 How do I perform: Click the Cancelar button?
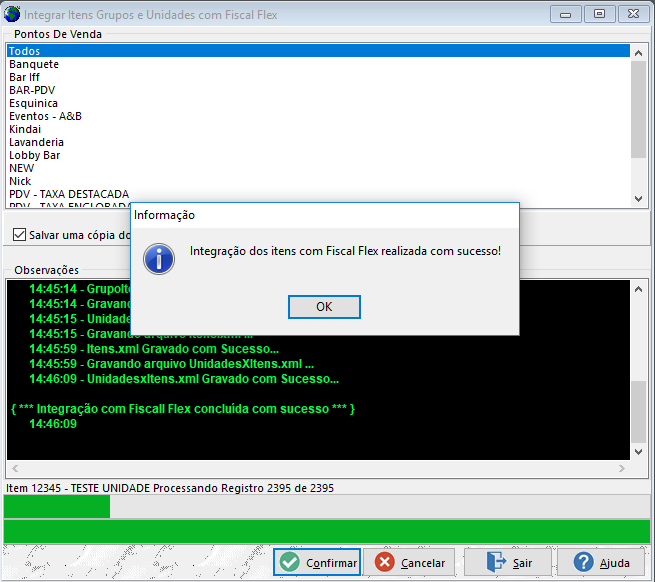tap(409, 562)
